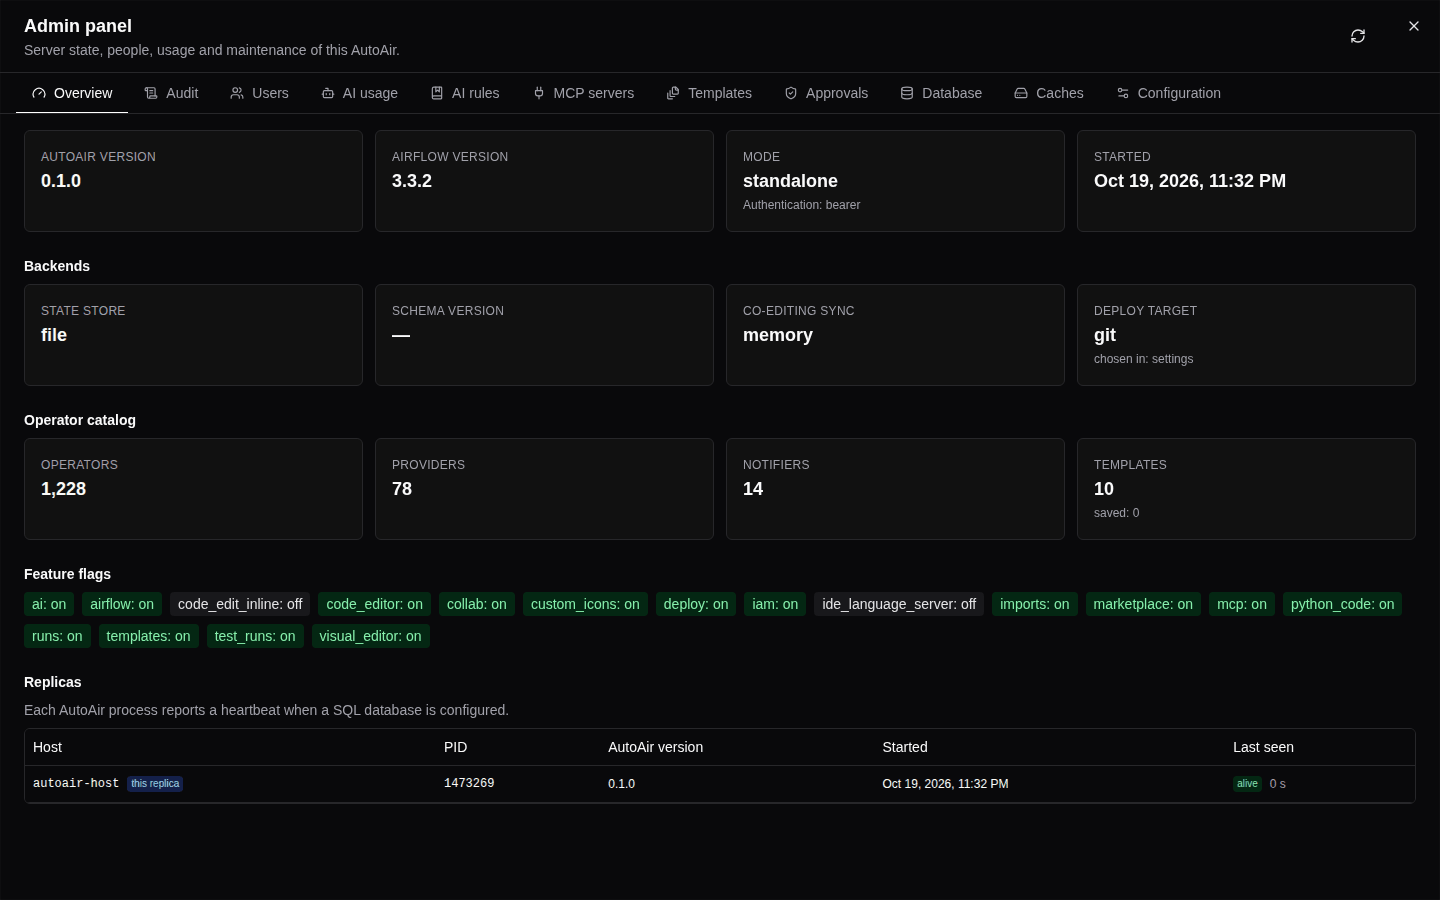The height and width of the screenshot is (900, 1440).
Task: Click the "custom_icons: on" flag
Action: (x=585, y=604)
